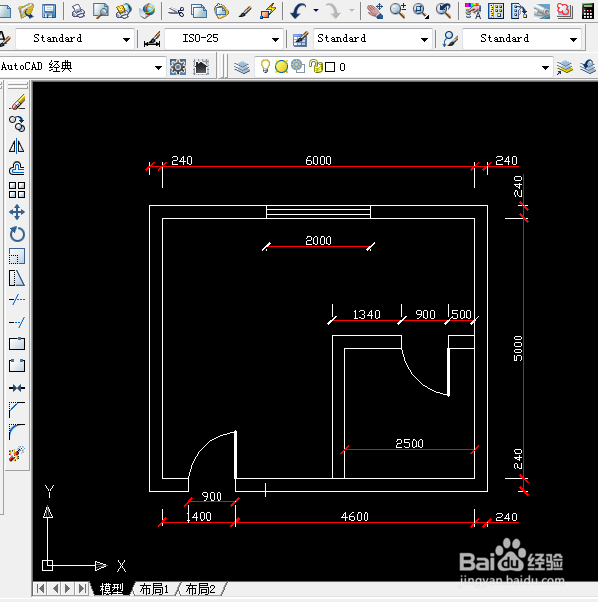Select the Offset tool

(x=17, y=169)
